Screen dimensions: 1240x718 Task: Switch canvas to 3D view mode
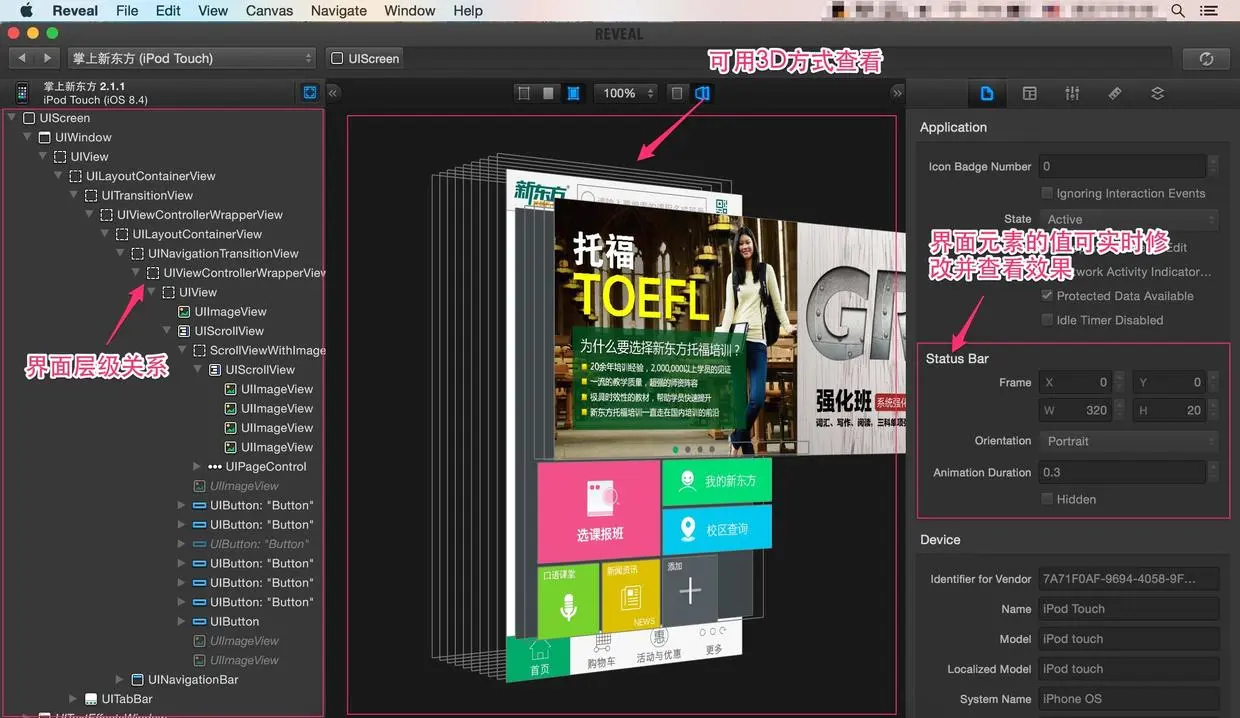703,93
